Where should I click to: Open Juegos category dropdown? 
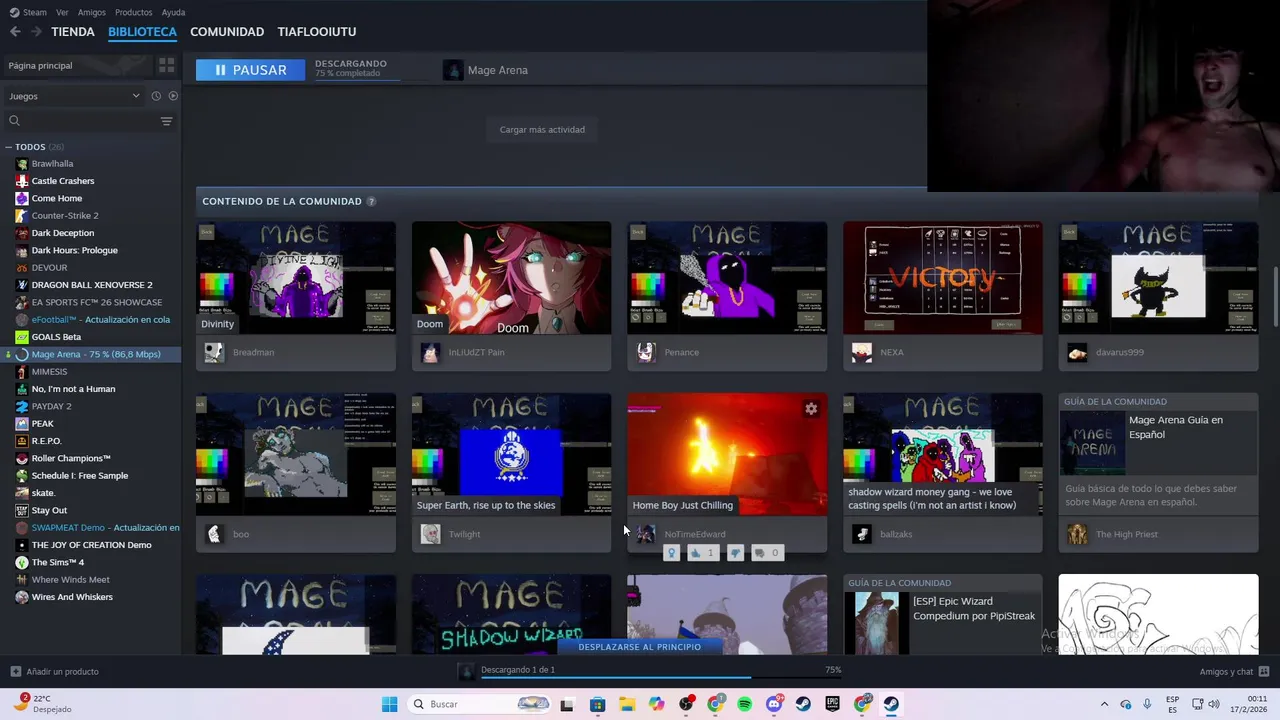click(74, 96)
